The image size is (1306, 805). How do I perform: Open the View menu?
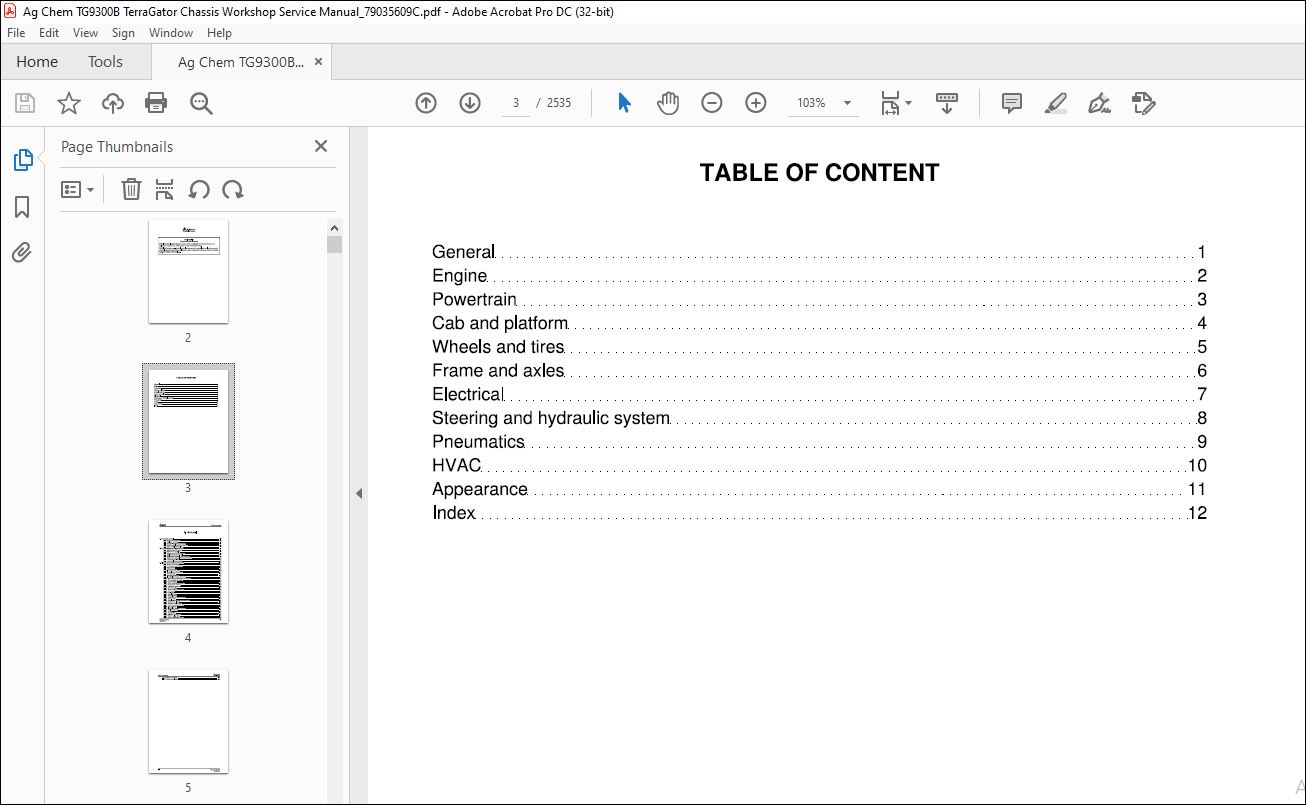(85, 33)
